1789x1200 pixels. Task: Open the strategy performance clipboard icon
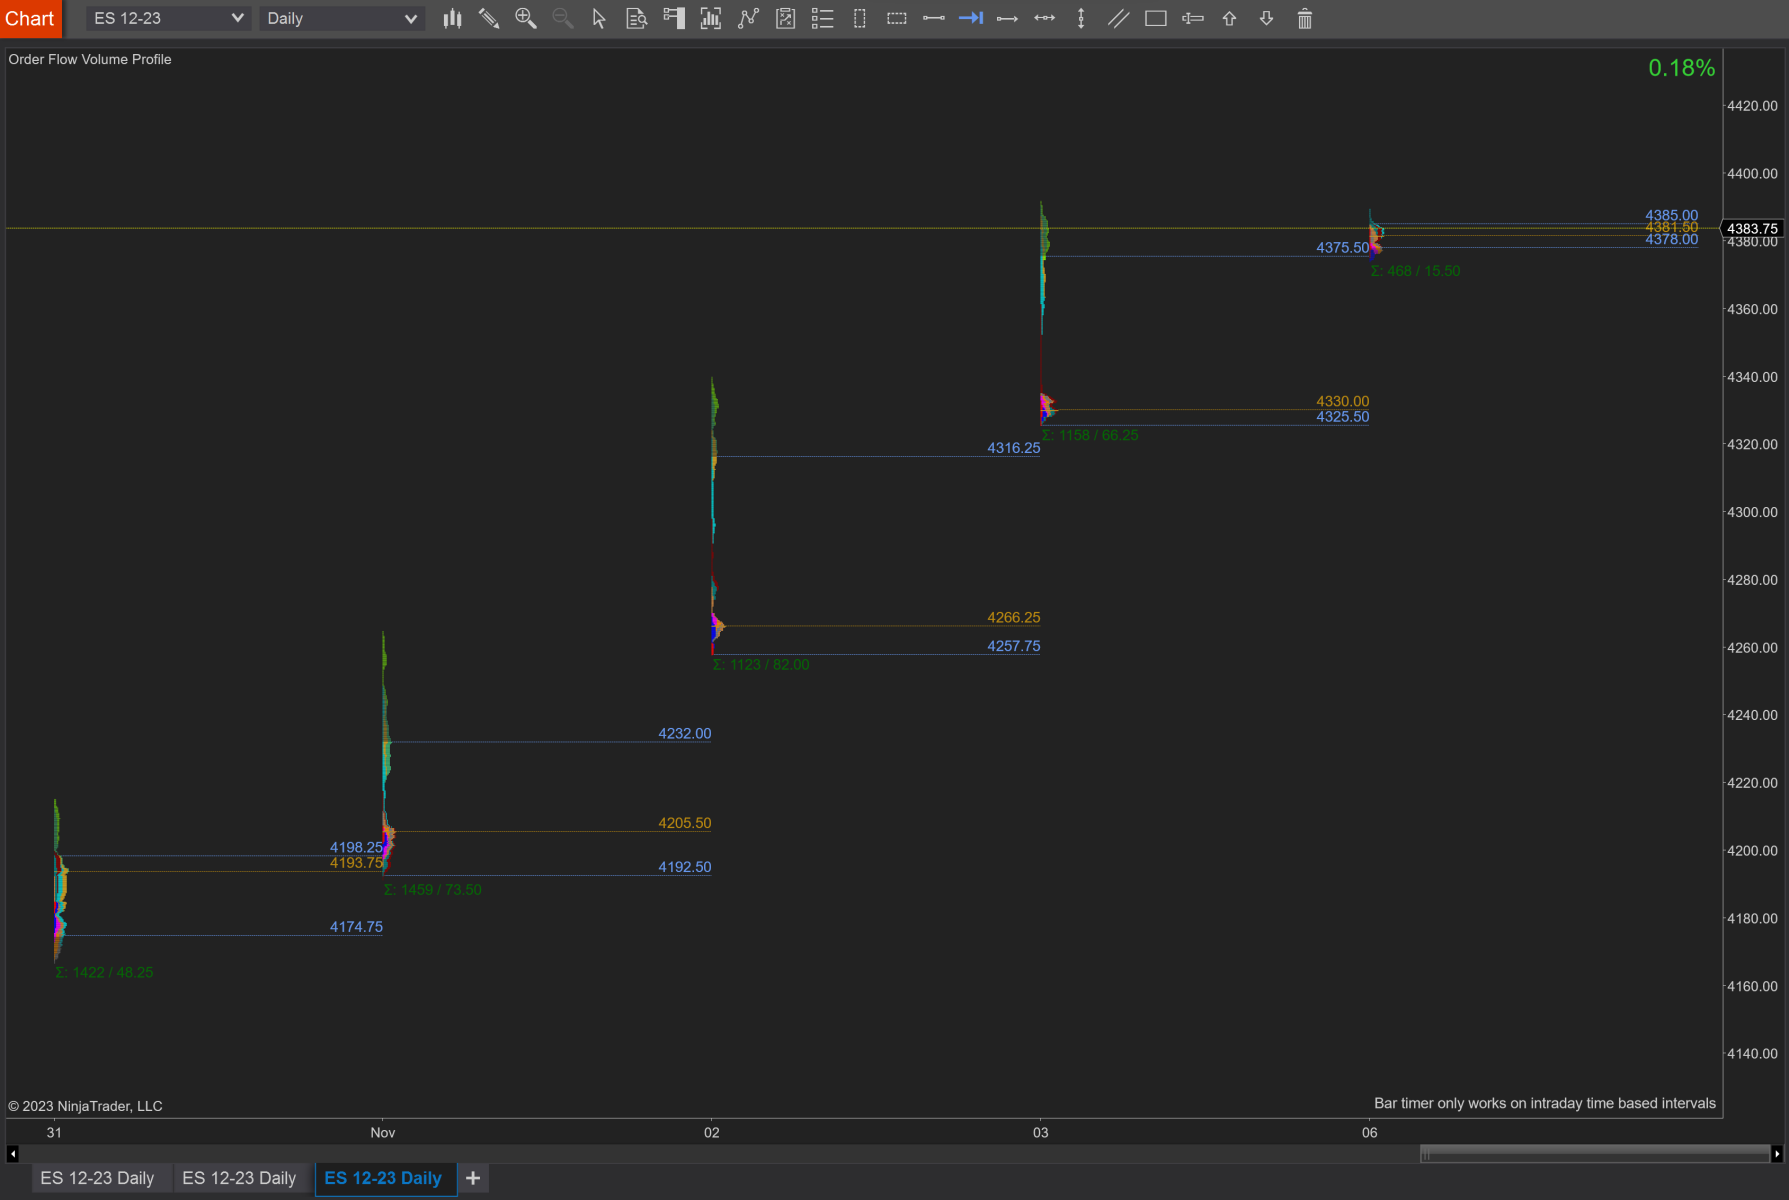785,18
